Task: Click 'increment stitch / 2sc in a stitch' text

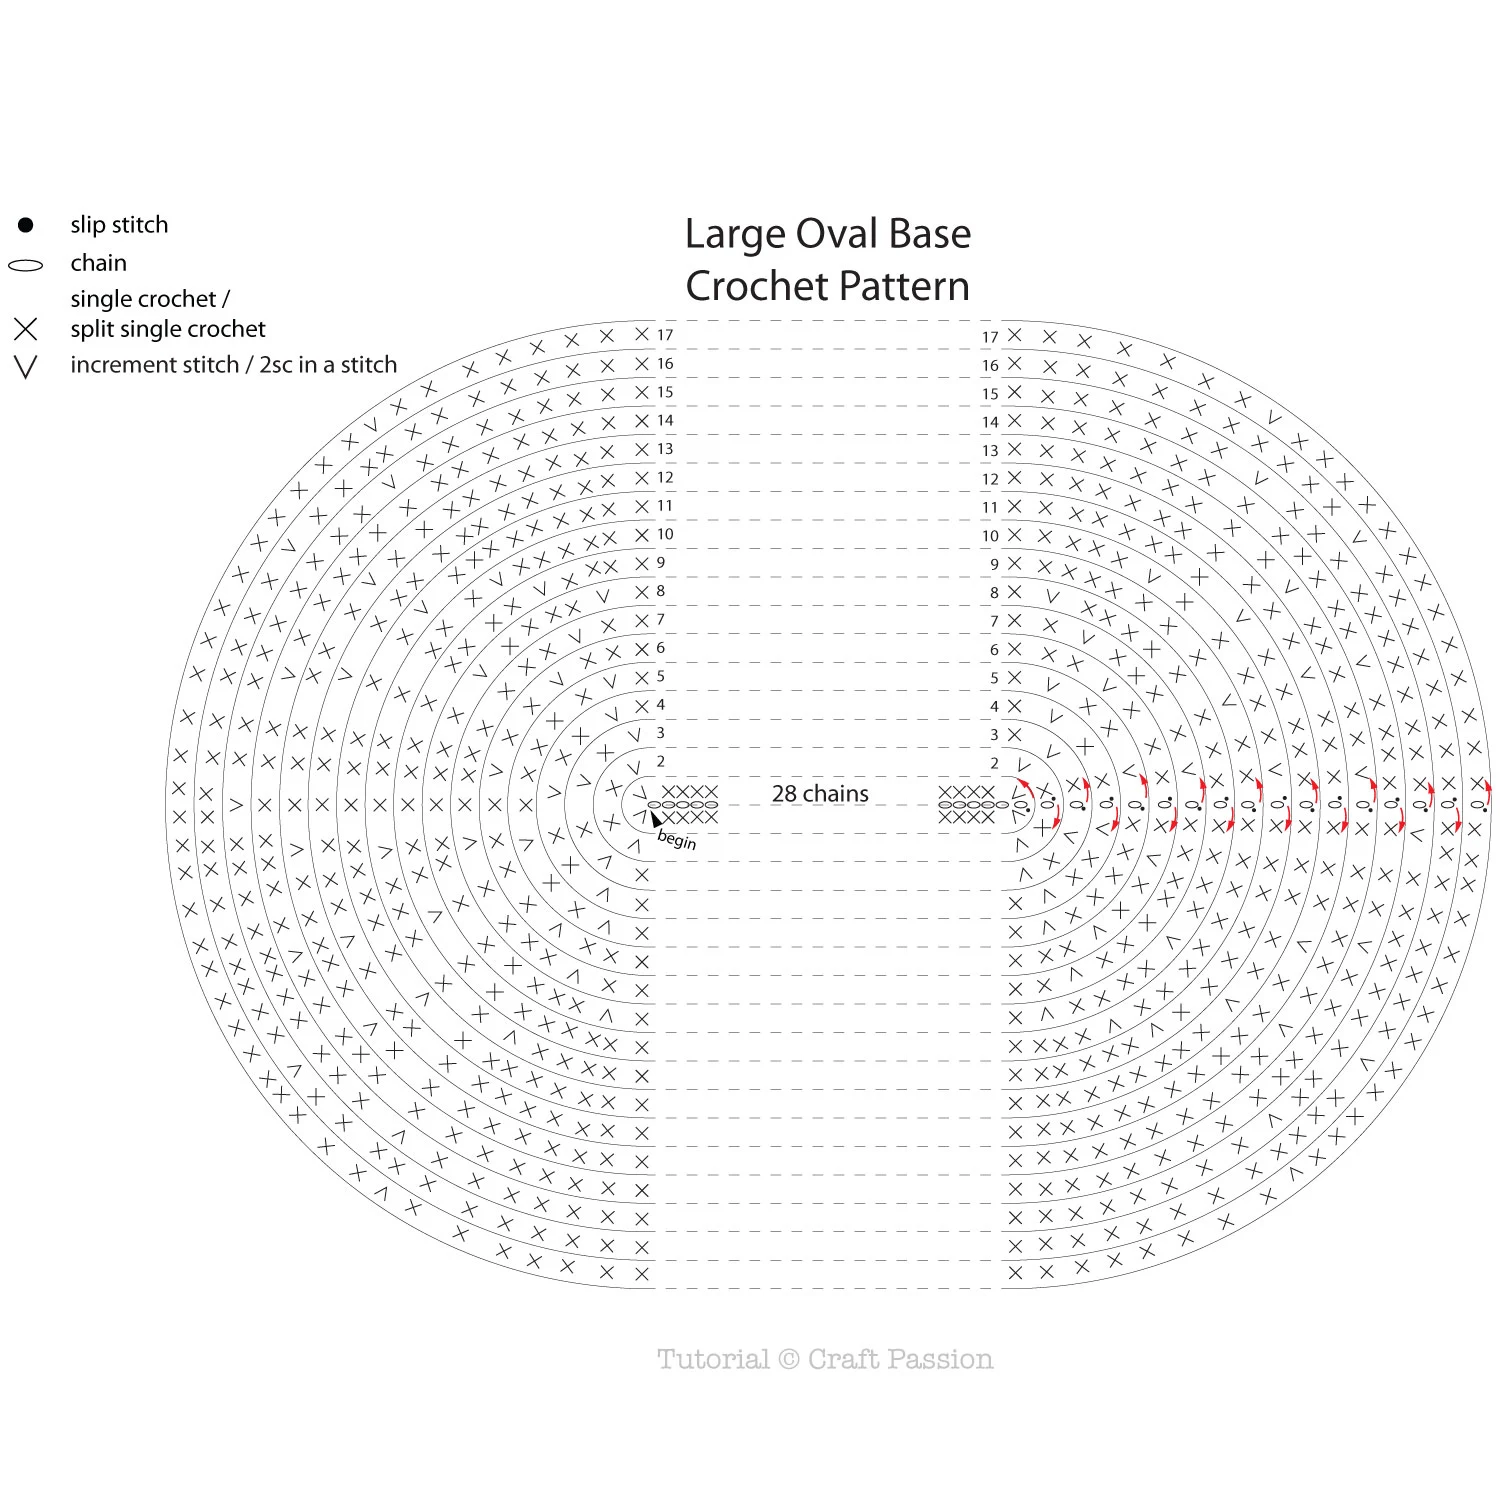Action: click(233, 365)
